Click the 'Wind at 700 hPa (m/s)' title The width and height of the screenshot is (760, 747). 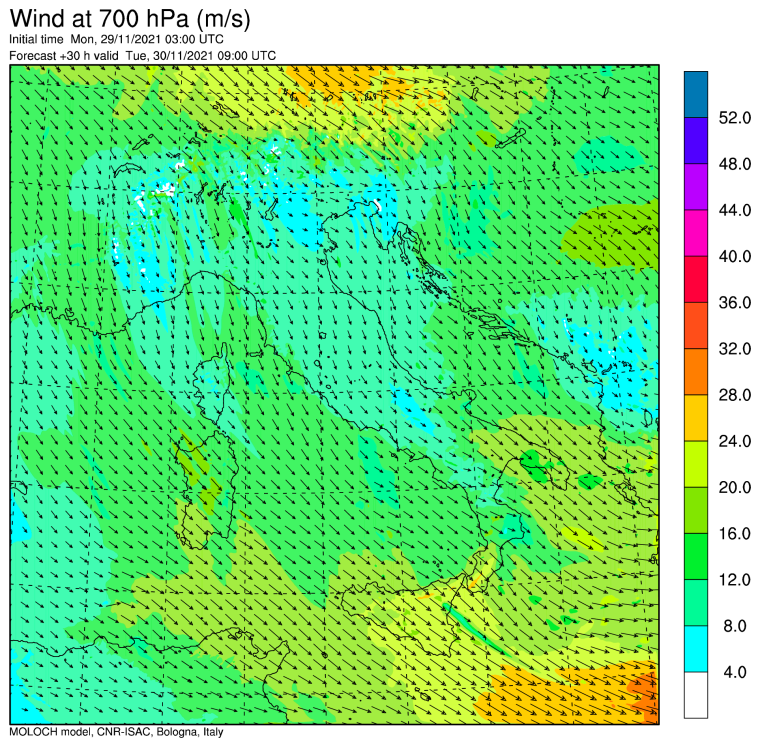click(130, 19)
